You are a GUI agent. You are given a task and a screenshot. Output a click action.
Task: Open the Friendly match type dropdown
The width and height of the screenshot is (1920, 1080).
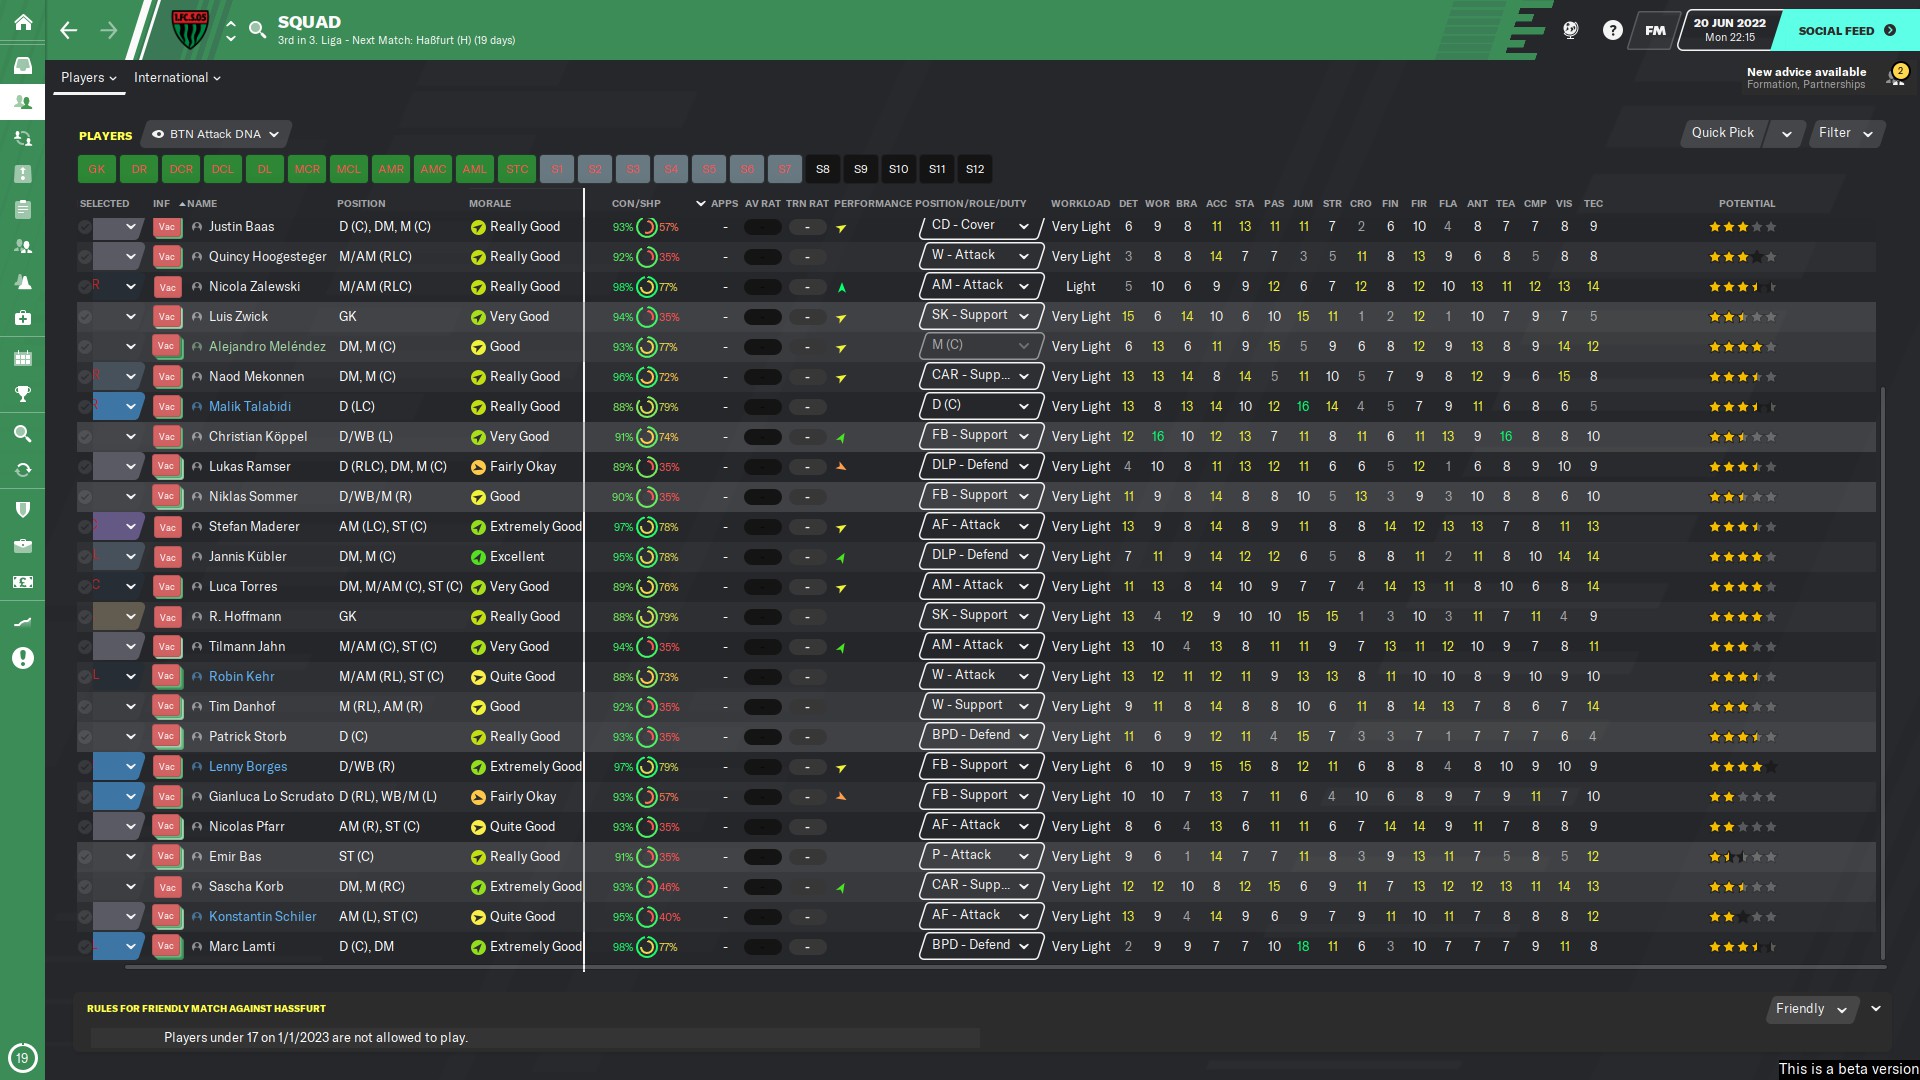[1811, 1009]
